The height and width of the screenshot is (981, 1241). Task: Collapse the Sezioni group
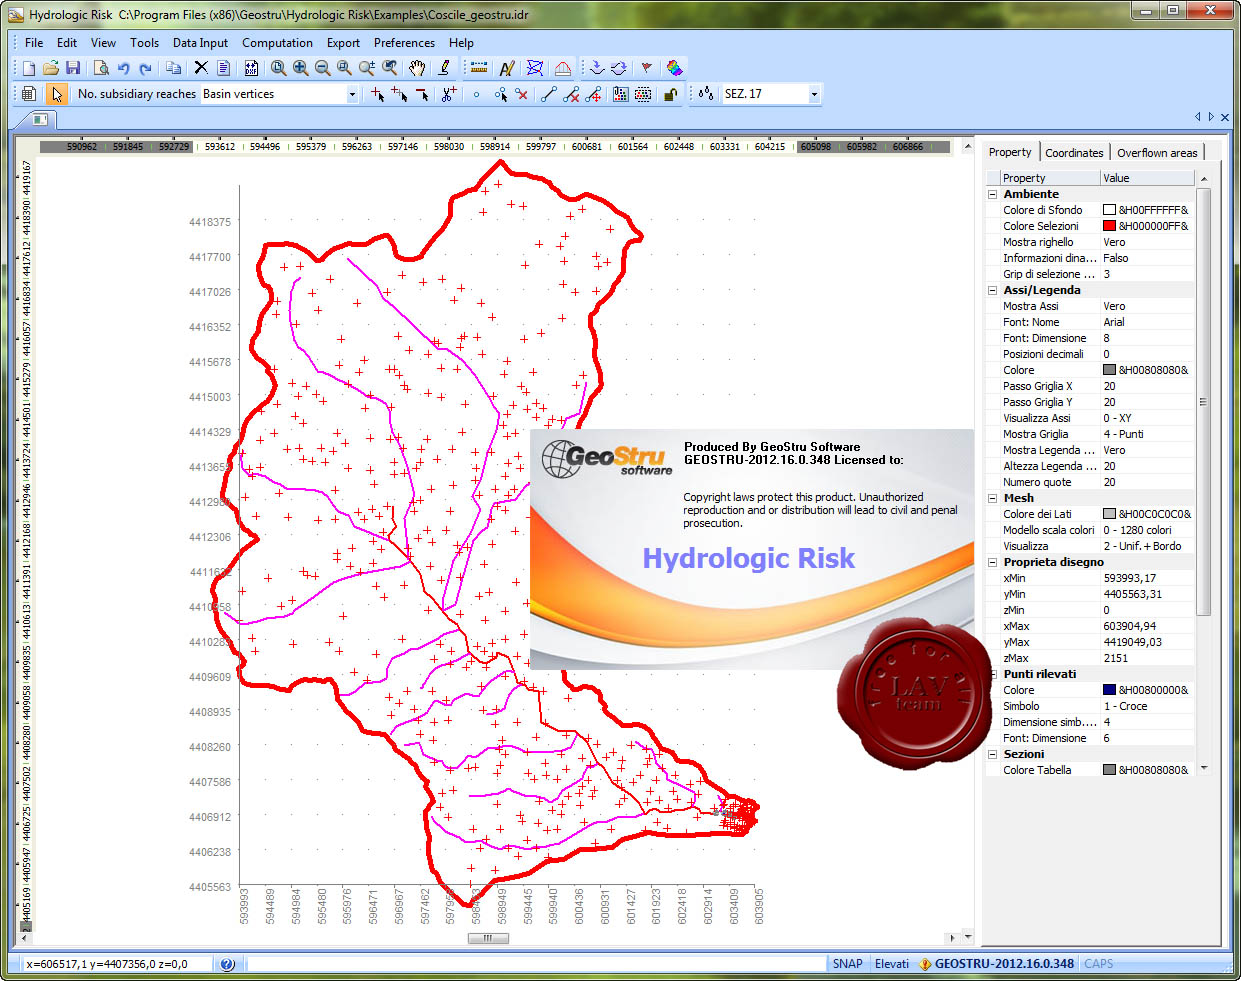pyautogui.click(x=993, y=754)
